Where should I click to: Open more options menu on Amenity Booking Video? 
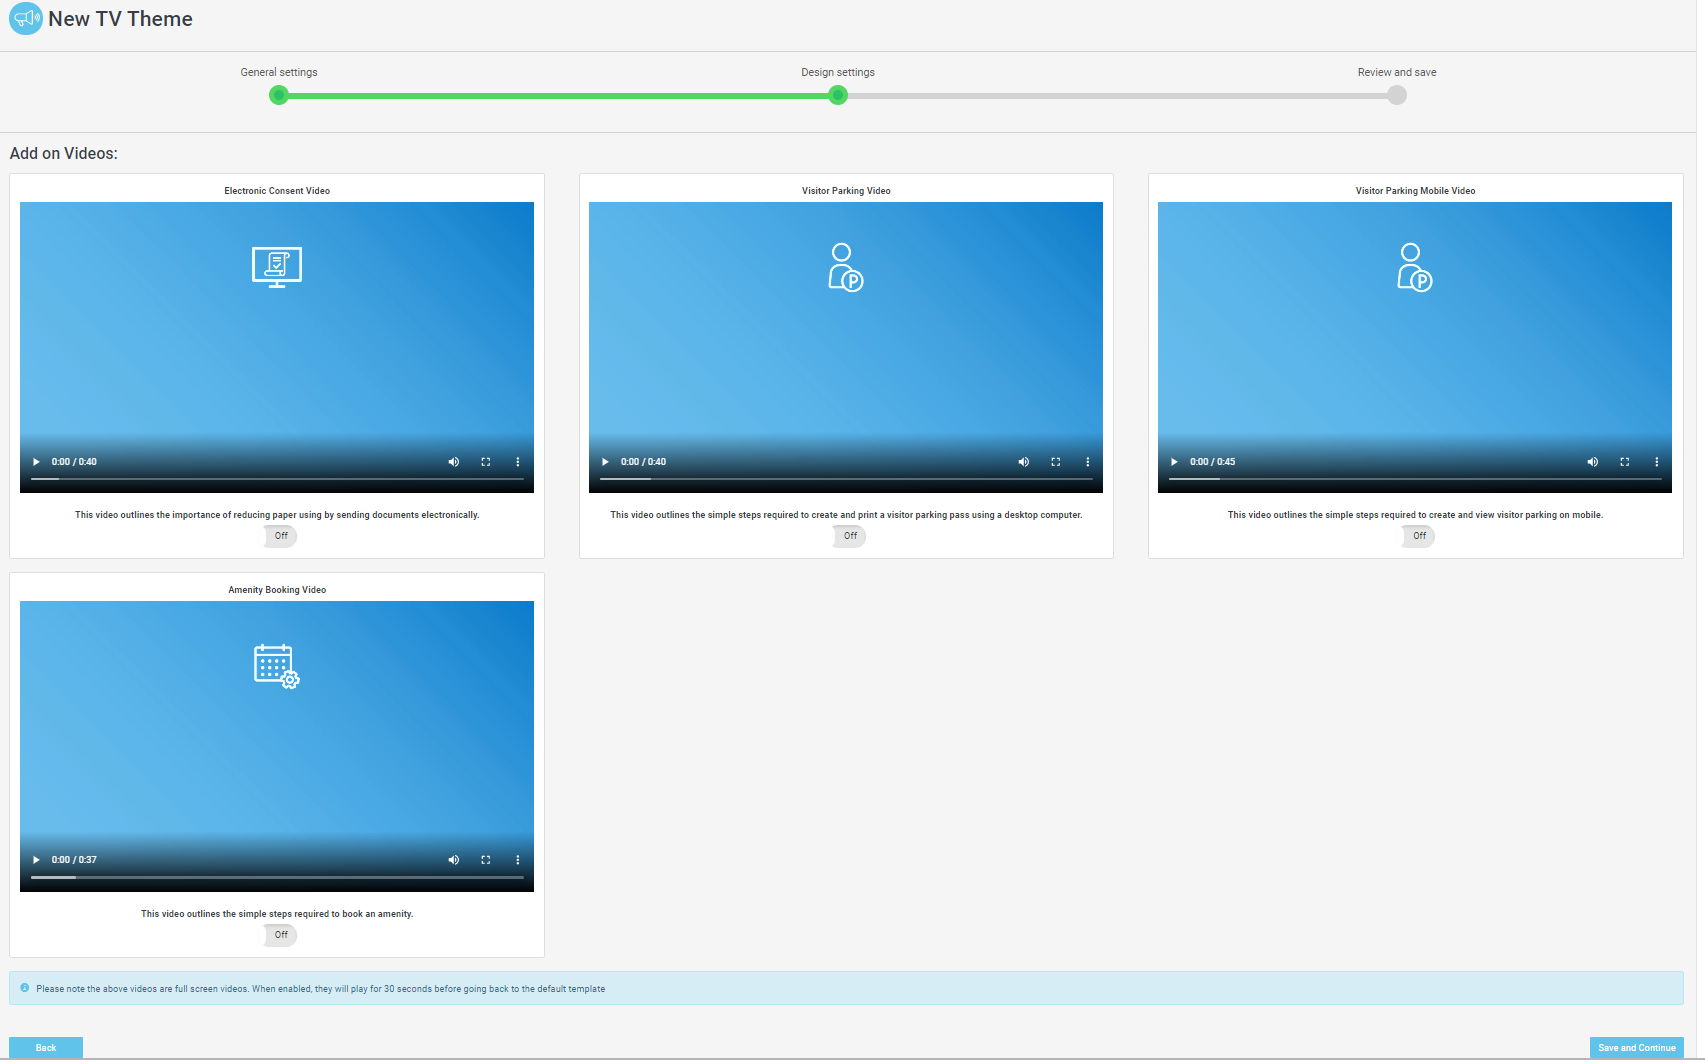(x=517, y=860)
